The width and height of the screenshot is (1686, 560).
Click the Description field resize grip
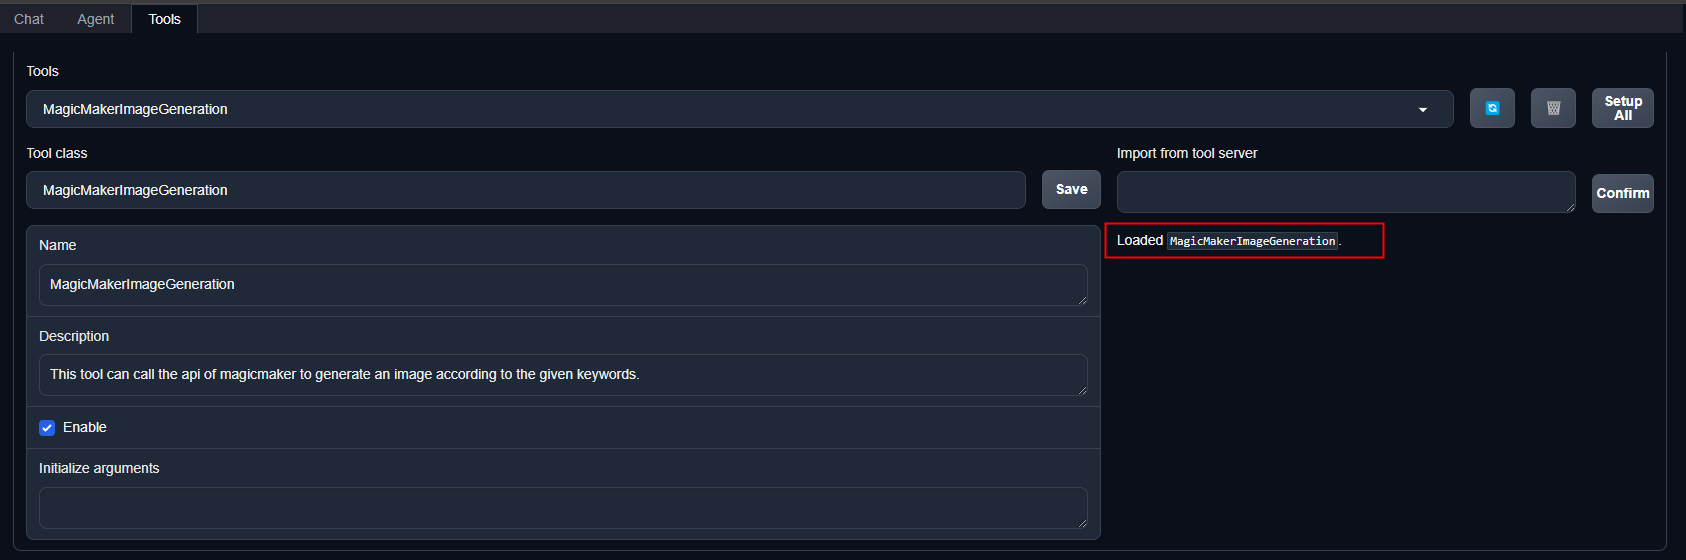tap(1082, 390)
